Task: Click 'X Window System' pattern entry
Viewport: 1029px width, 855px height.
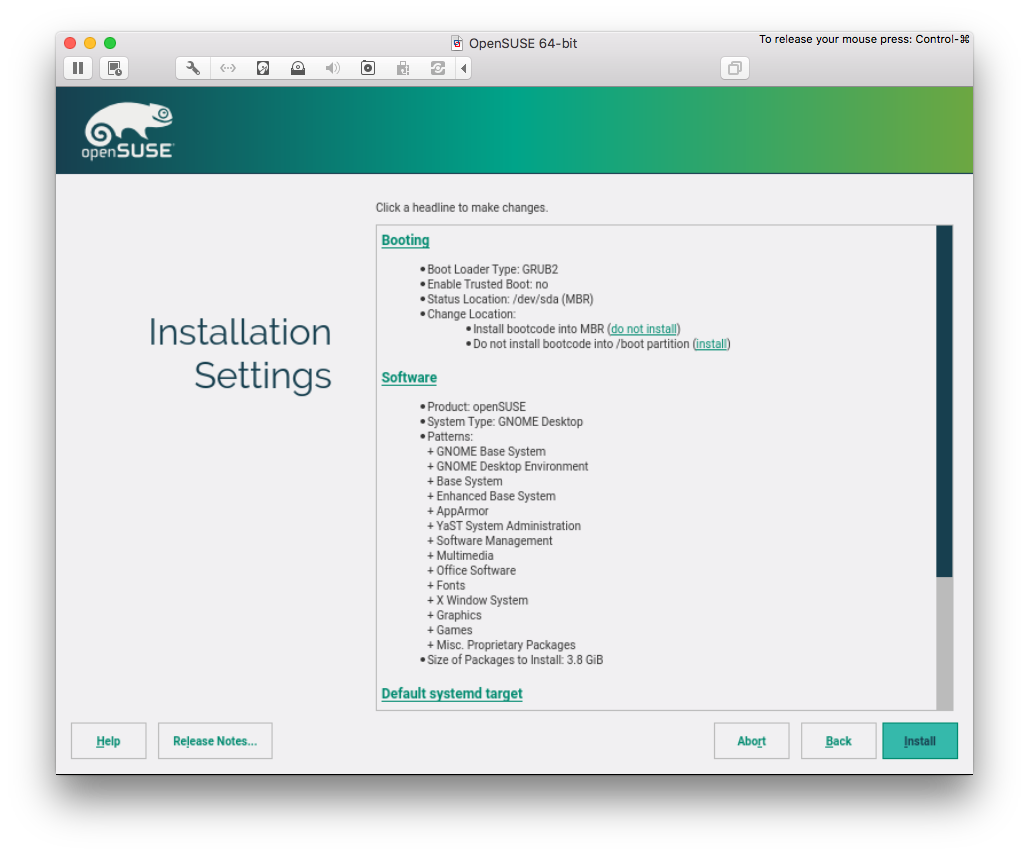Action: (x=482, y=600)
